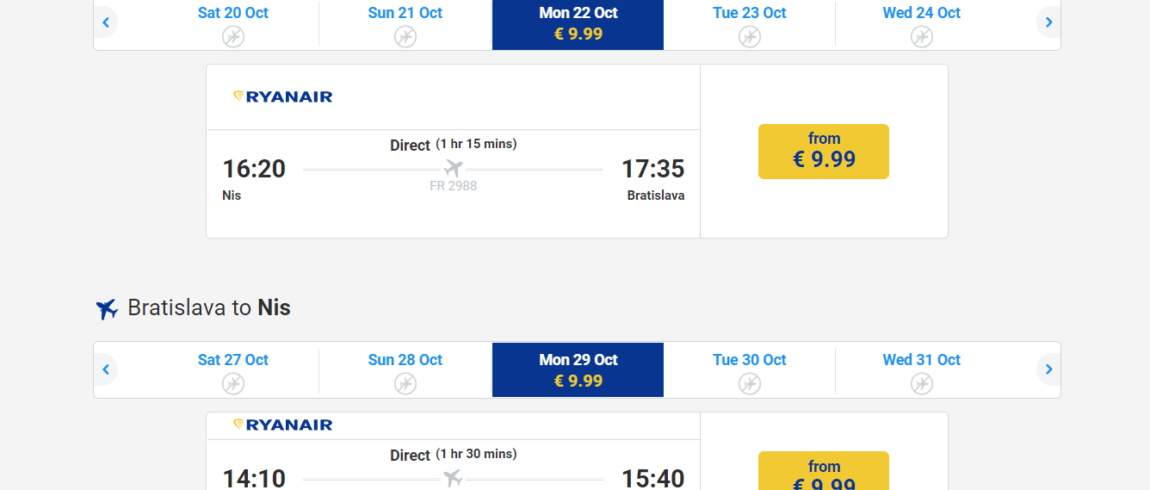Select Mon 29 Oct € 9.99 return tab
Viewport: 1150px width, 490px height.
pos(578,370)
